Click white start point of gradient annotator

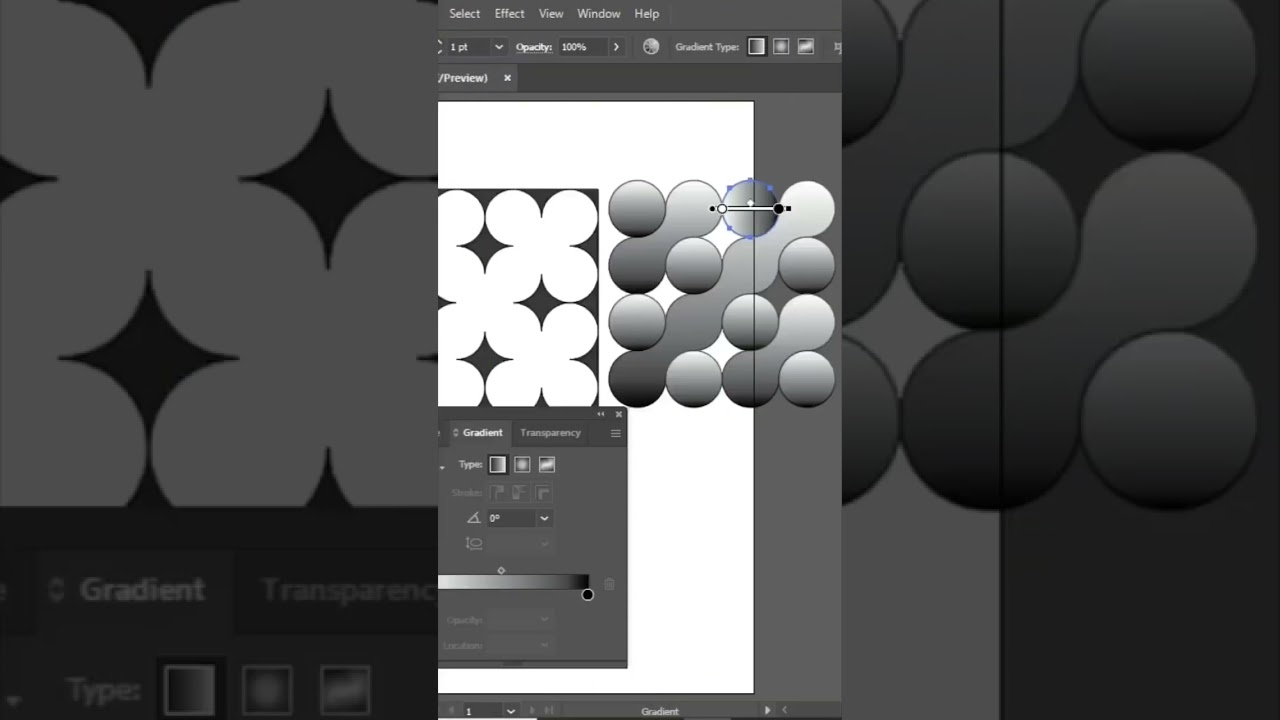pos(722,209)
